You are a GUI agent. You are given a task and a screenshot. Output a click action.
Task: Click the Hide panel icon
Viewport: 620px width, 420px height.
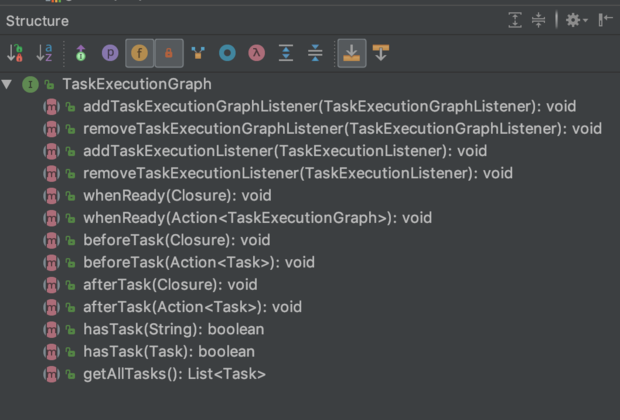[x=605, y=20]
